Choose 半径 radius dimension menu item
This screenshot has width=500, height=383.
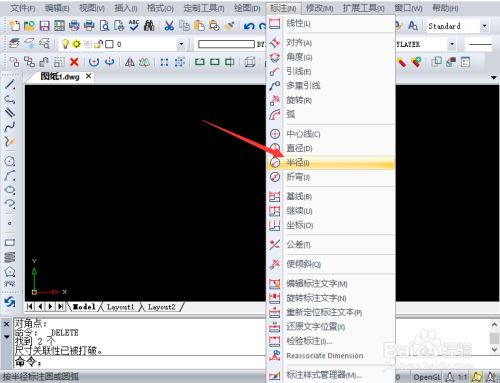point(331,163)
